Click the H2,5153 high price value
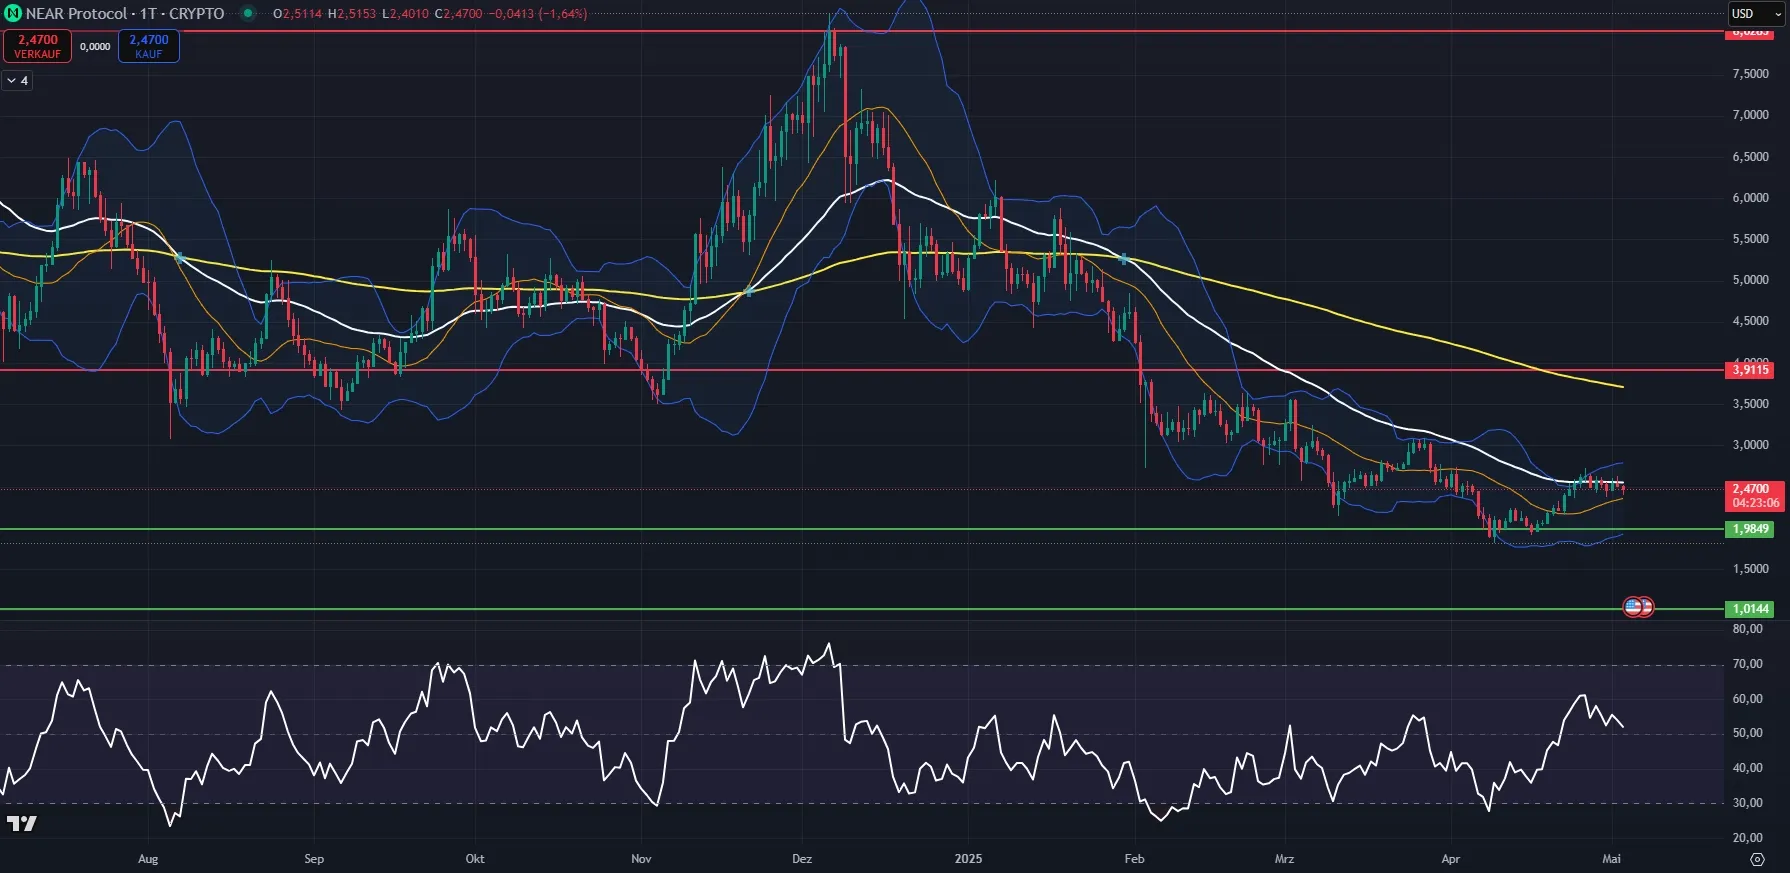 point(352,14)
